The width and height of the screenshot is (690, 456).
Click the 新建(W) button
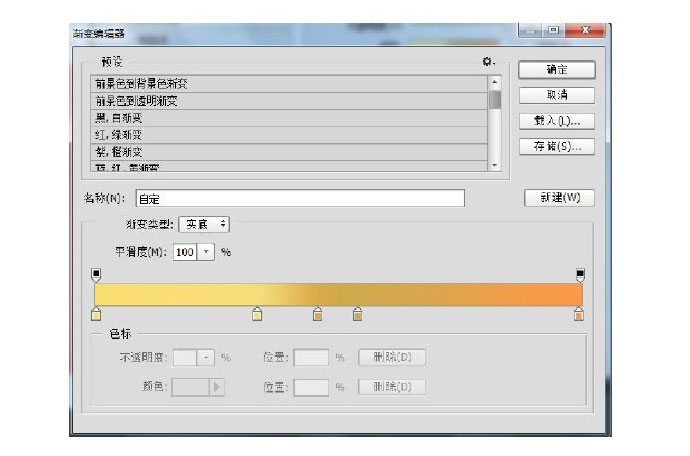559,198
